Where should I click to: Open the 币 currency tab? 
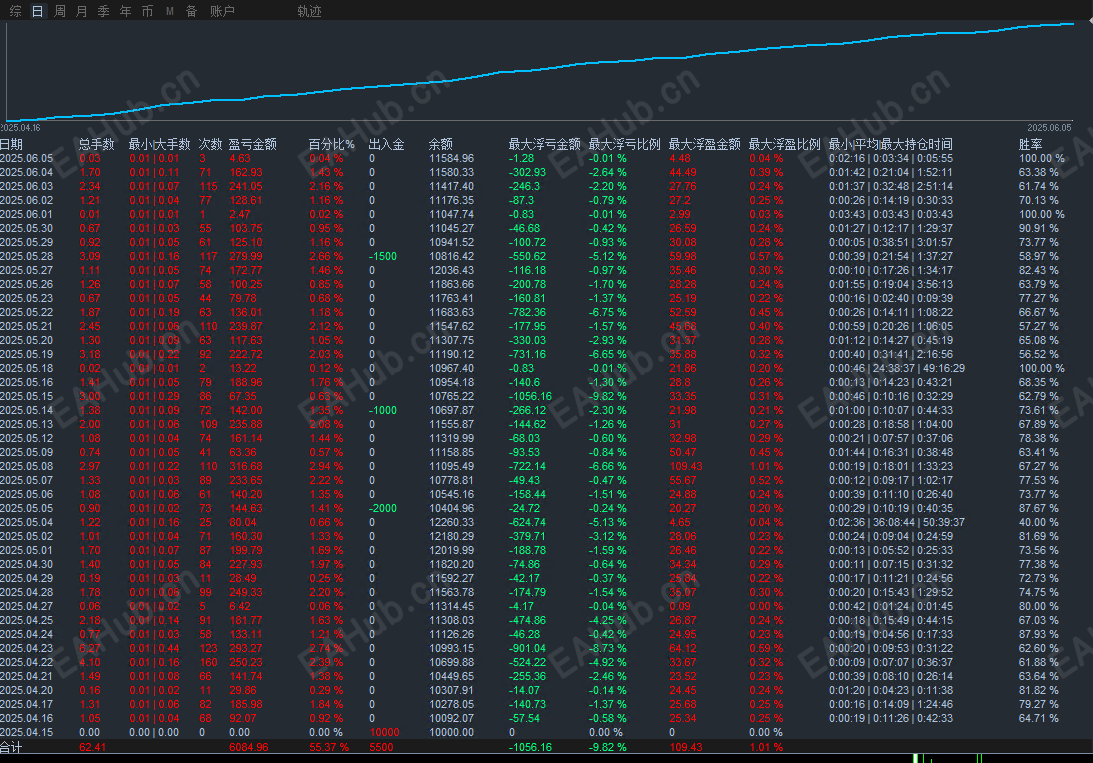click(147, 11)
